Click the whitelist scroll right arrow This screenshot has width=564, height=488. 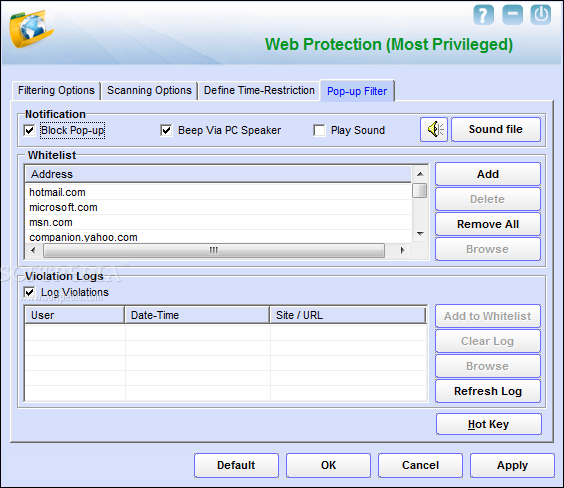402,250
